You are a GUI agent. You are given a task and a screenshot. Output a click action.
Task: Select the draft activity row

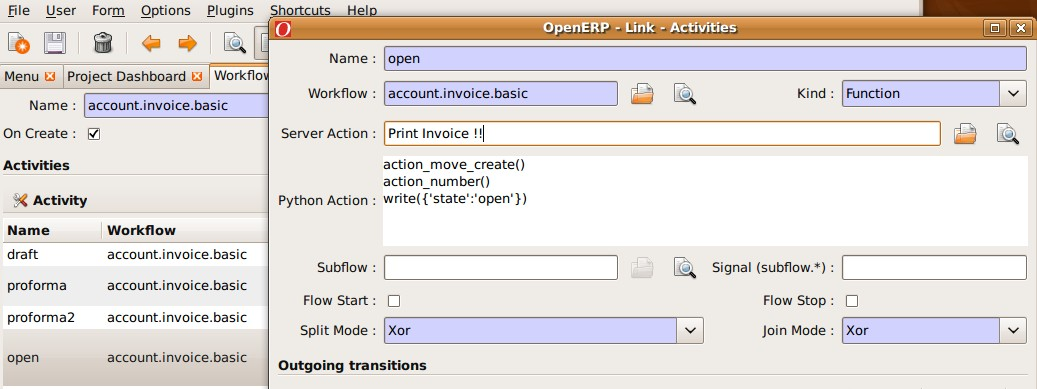tap(135, 255)
